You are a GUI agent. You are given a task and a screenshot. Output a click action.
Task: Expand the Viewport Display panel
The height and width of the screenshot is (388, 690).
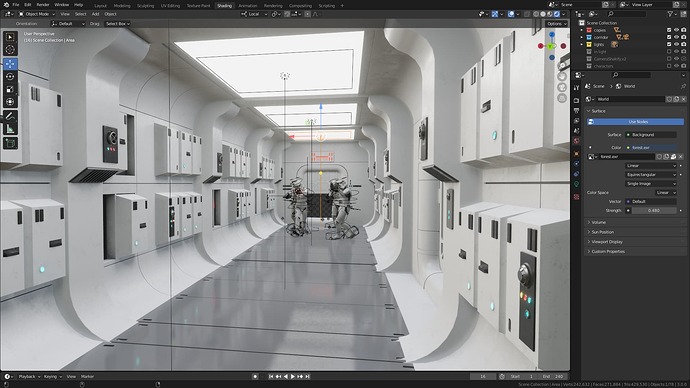pos(635,242)
